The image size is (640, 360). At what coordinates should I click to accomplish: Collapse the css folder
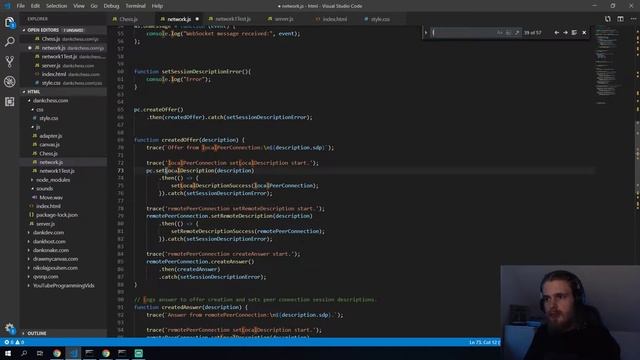click(39, 109)
